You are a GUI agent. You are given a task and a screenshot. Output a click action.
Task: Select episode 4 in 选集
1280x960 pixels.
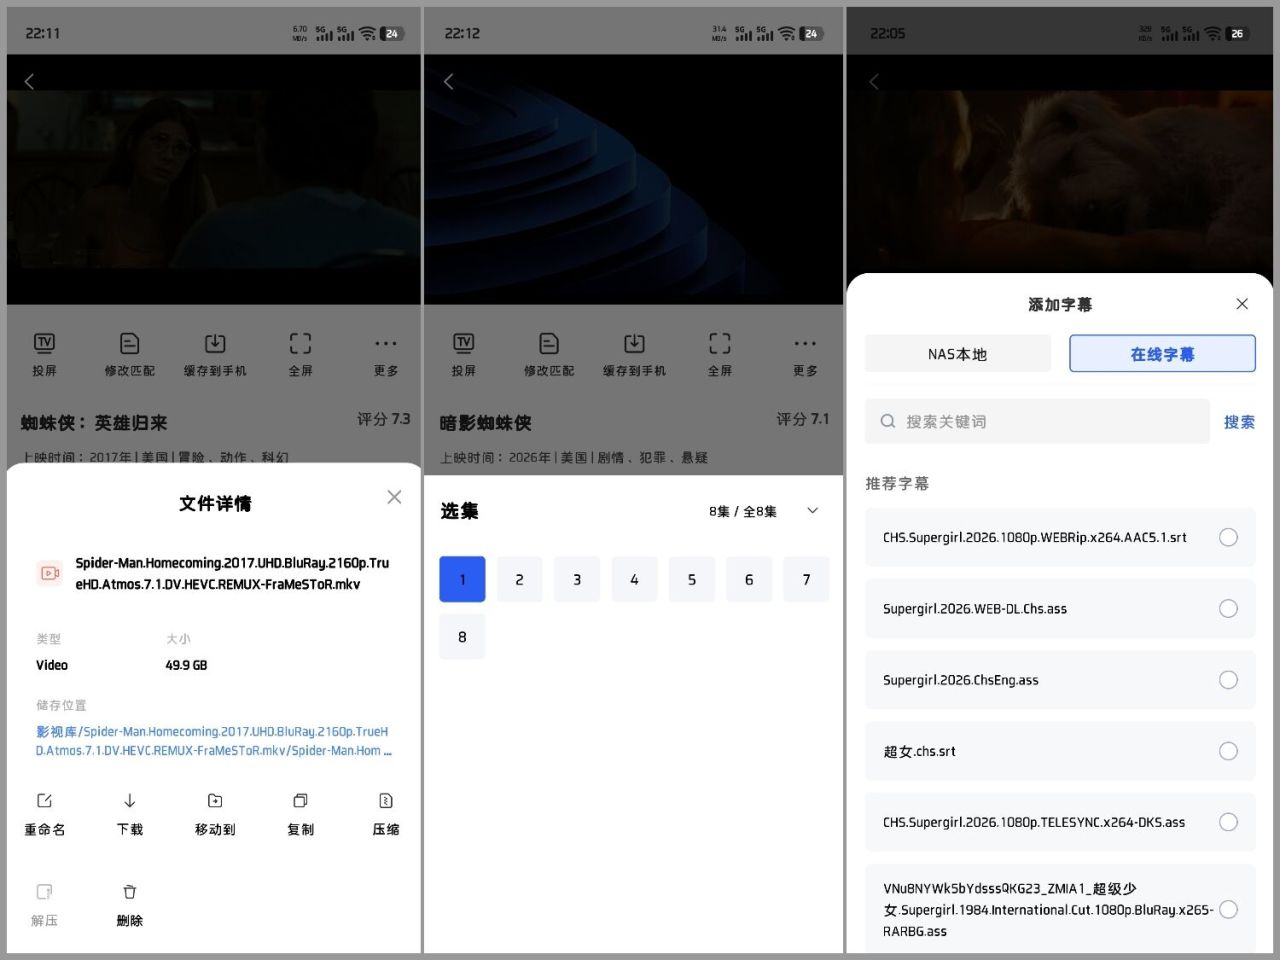click(634, 579)
